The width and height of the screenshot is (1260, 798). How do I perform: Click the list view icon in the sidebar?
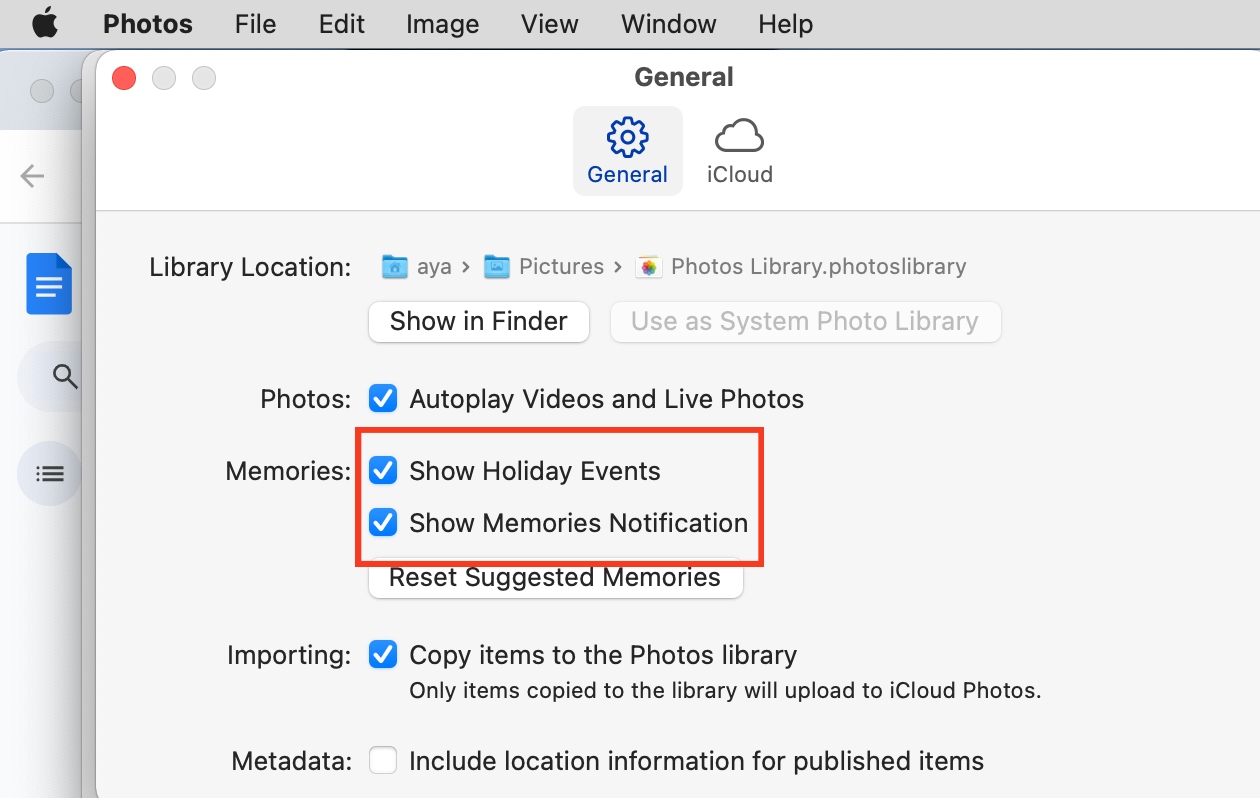pyautogui.click(x=49, y=473)
